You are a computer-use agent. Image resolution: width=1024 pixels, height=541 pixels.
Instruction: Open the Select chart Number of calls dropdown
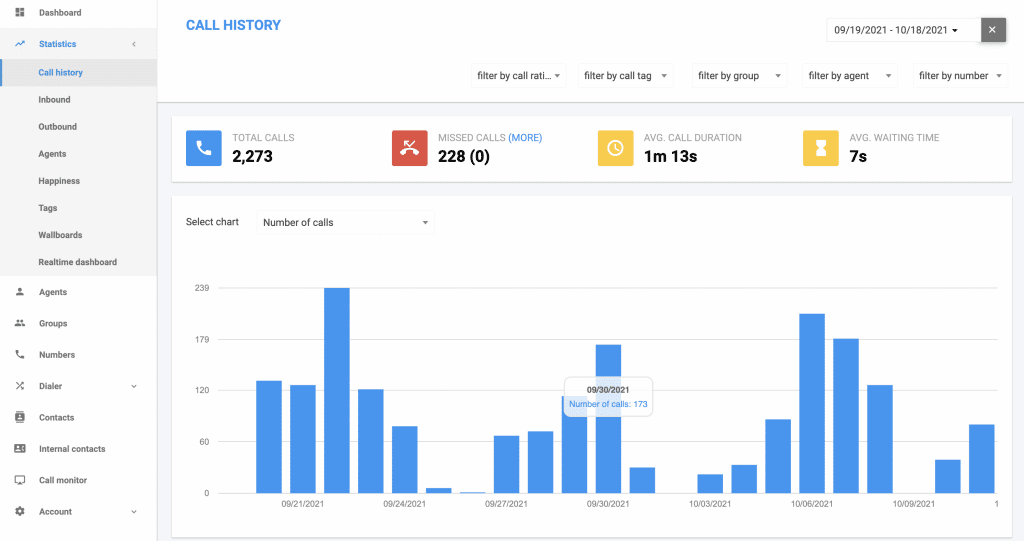point(345,222)
